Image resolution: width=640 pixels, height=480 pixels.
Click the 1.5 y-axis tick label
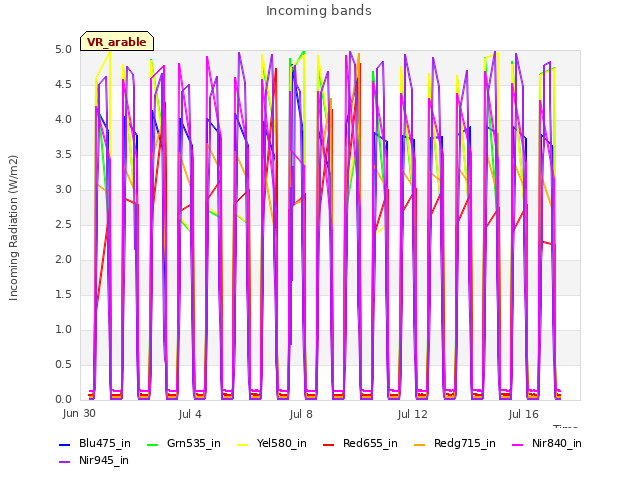(x=63, y=295)
